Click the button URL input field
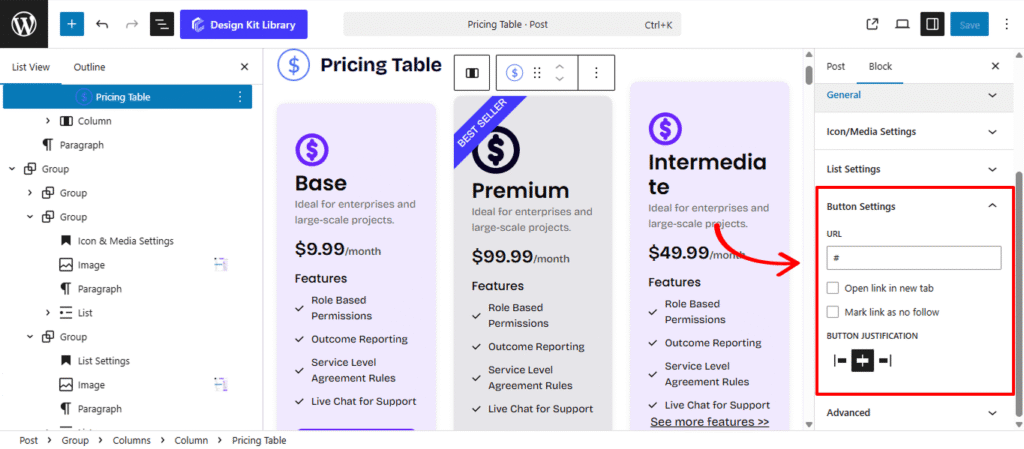Viewport: 1024px width, 449px height. point(913,258)
